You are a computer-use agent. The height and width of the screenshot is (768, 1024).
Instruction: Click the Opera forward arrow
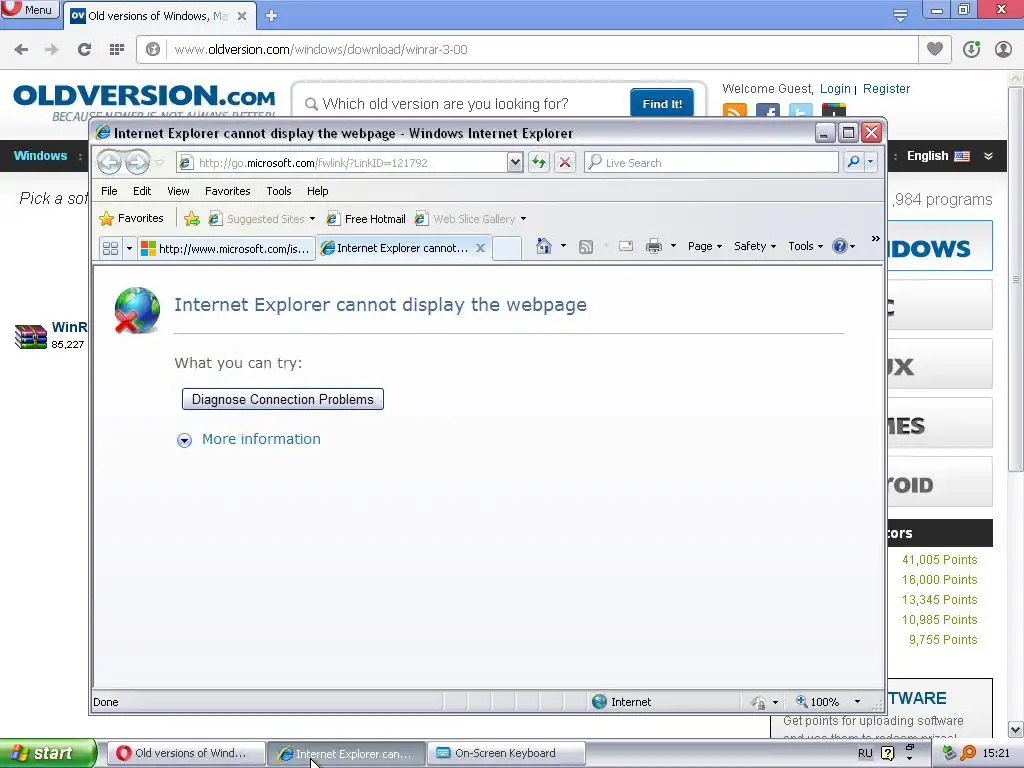(x=52, y=50)
